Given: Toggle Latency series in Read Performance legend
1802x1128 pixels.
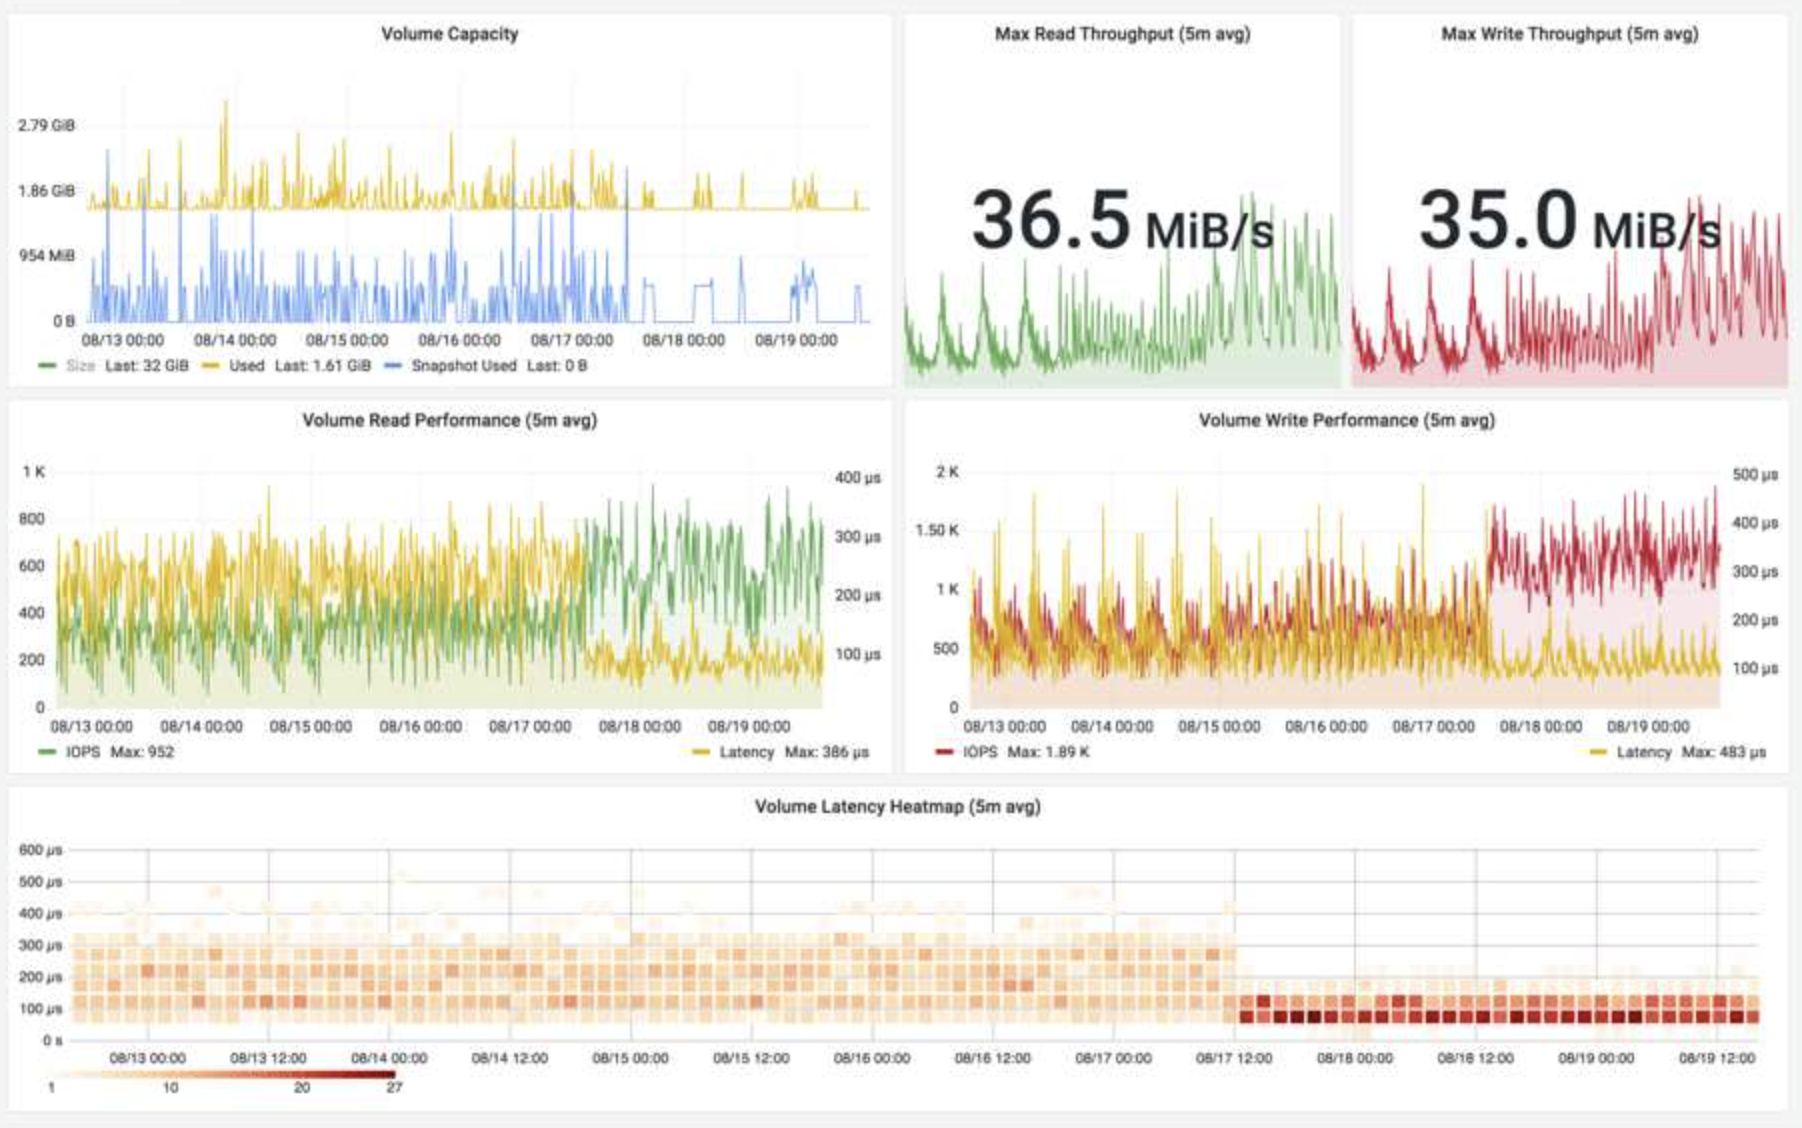Looking at the screenshot, I should point(746,752).
